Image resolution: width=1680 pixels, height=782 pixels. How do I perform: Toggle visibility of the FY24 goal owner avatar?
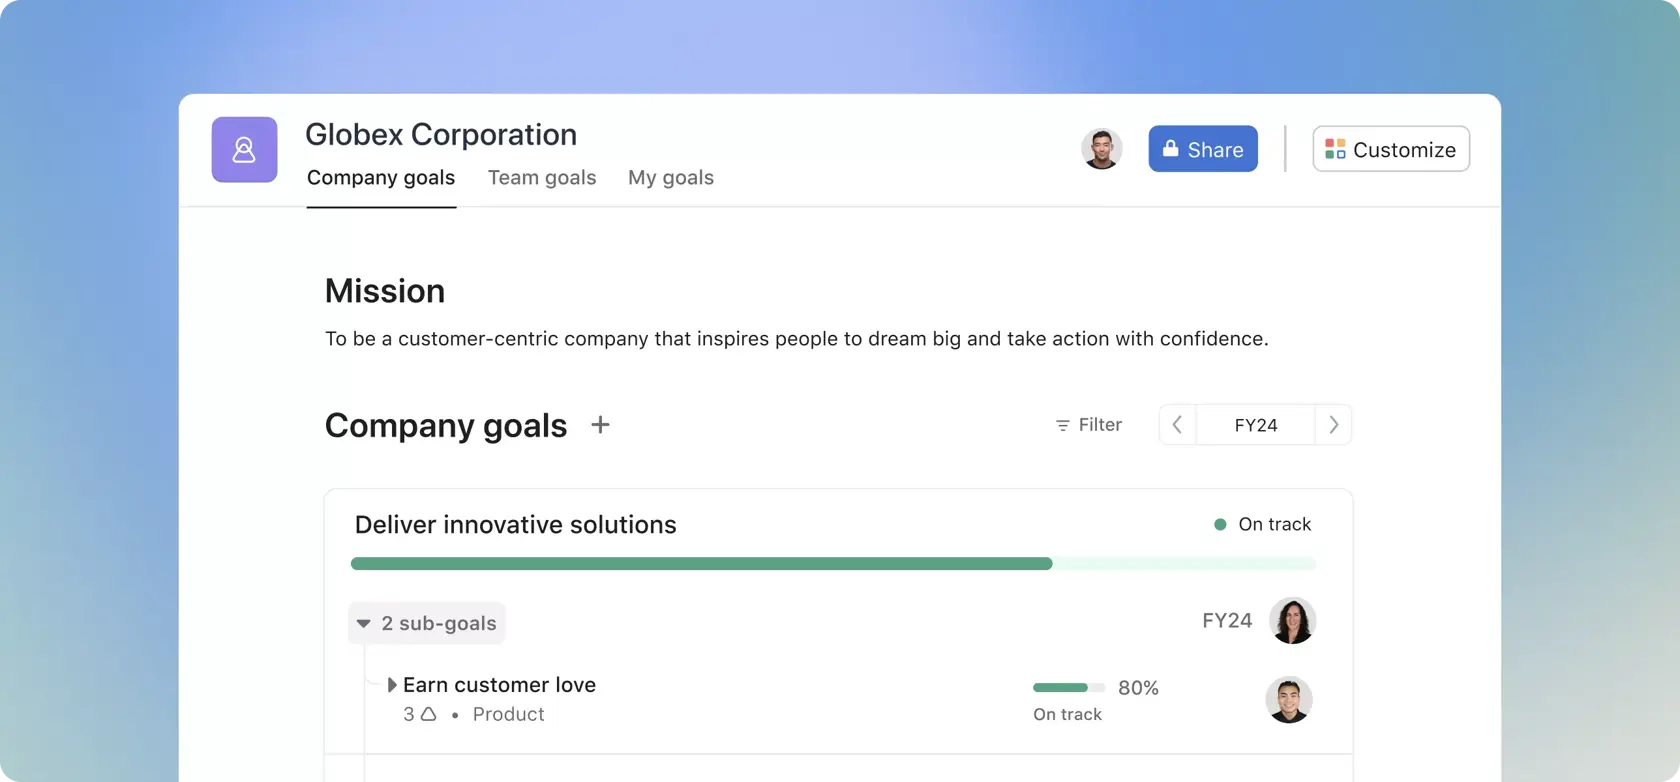(x=1291, y=620)
